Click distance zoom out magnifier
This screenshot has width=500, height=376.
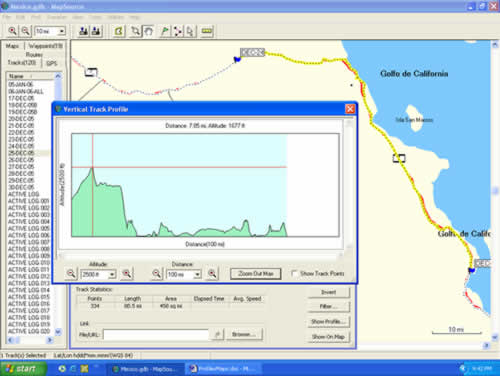[156, 274]
